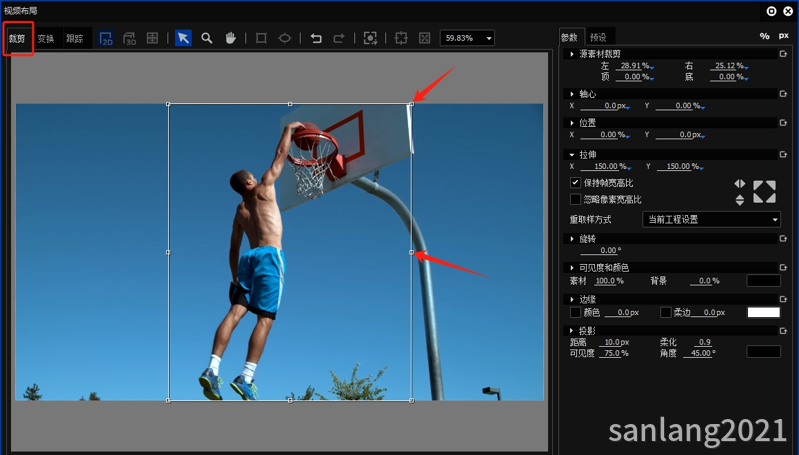This screenshot has height=455, width=799.
Task: Click the undo arrow icon
Action: pos(316,38)
